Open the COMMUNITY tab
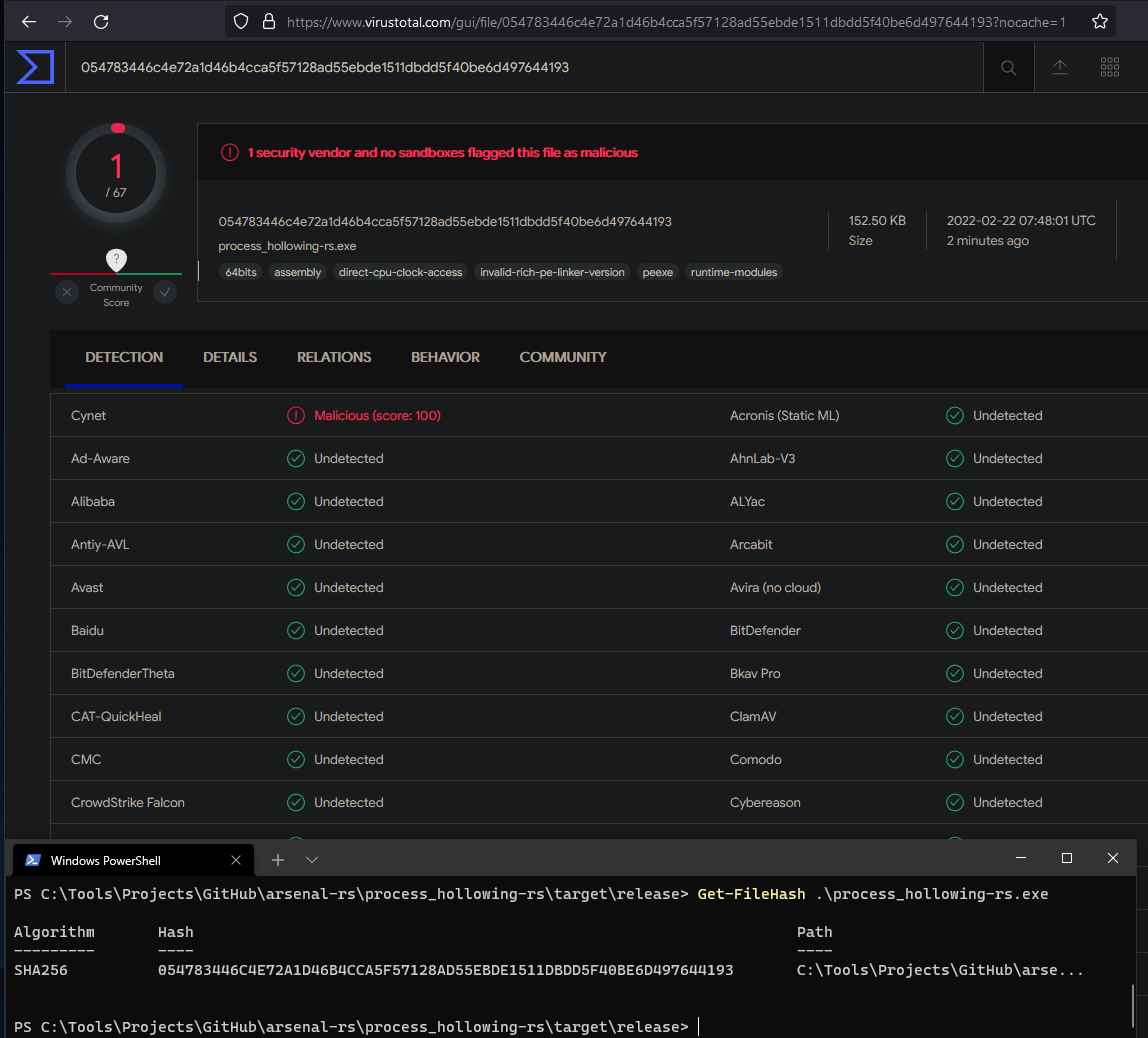The width and height of the screenshot is (1148, 1038). [563, 357]
